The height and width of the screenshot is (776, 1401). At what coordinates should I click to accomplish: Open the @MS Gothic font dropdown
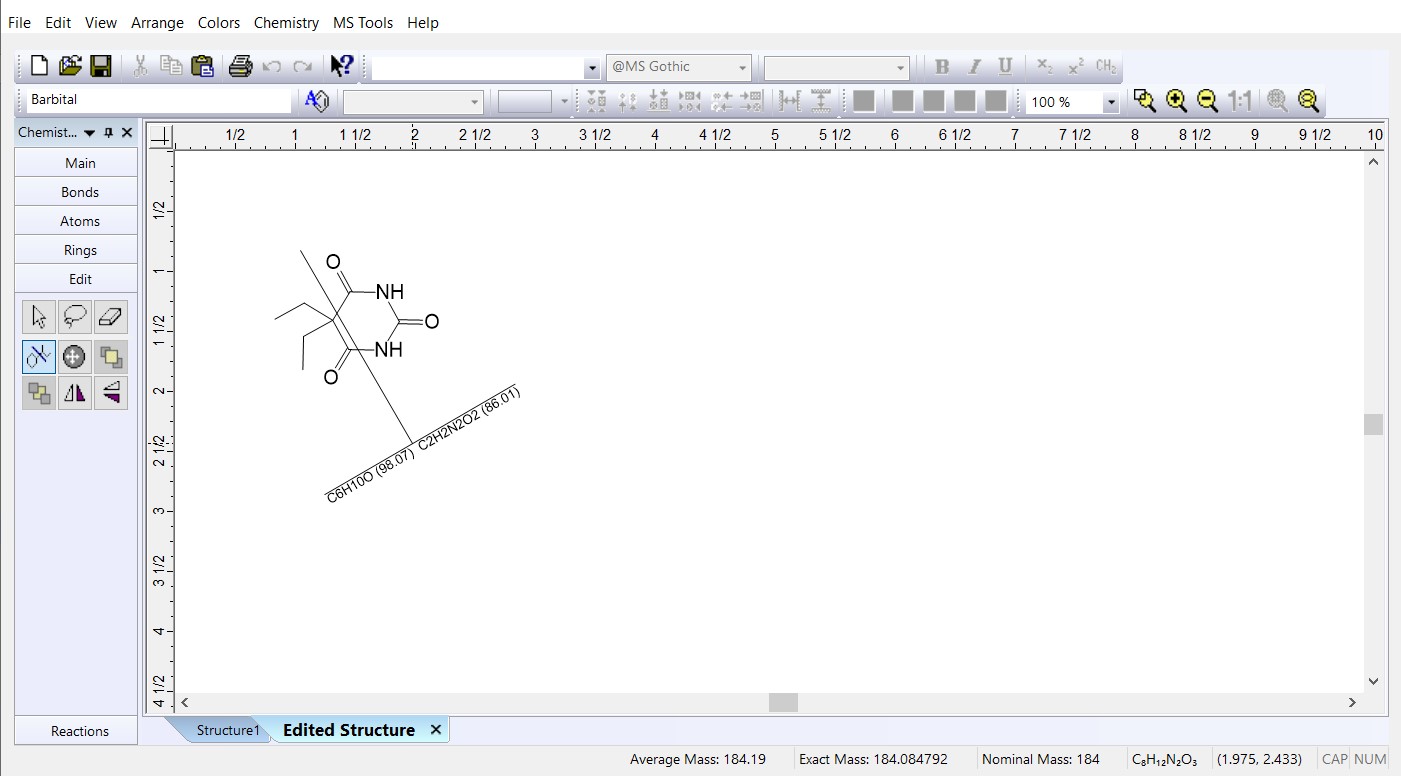[743, 68]
